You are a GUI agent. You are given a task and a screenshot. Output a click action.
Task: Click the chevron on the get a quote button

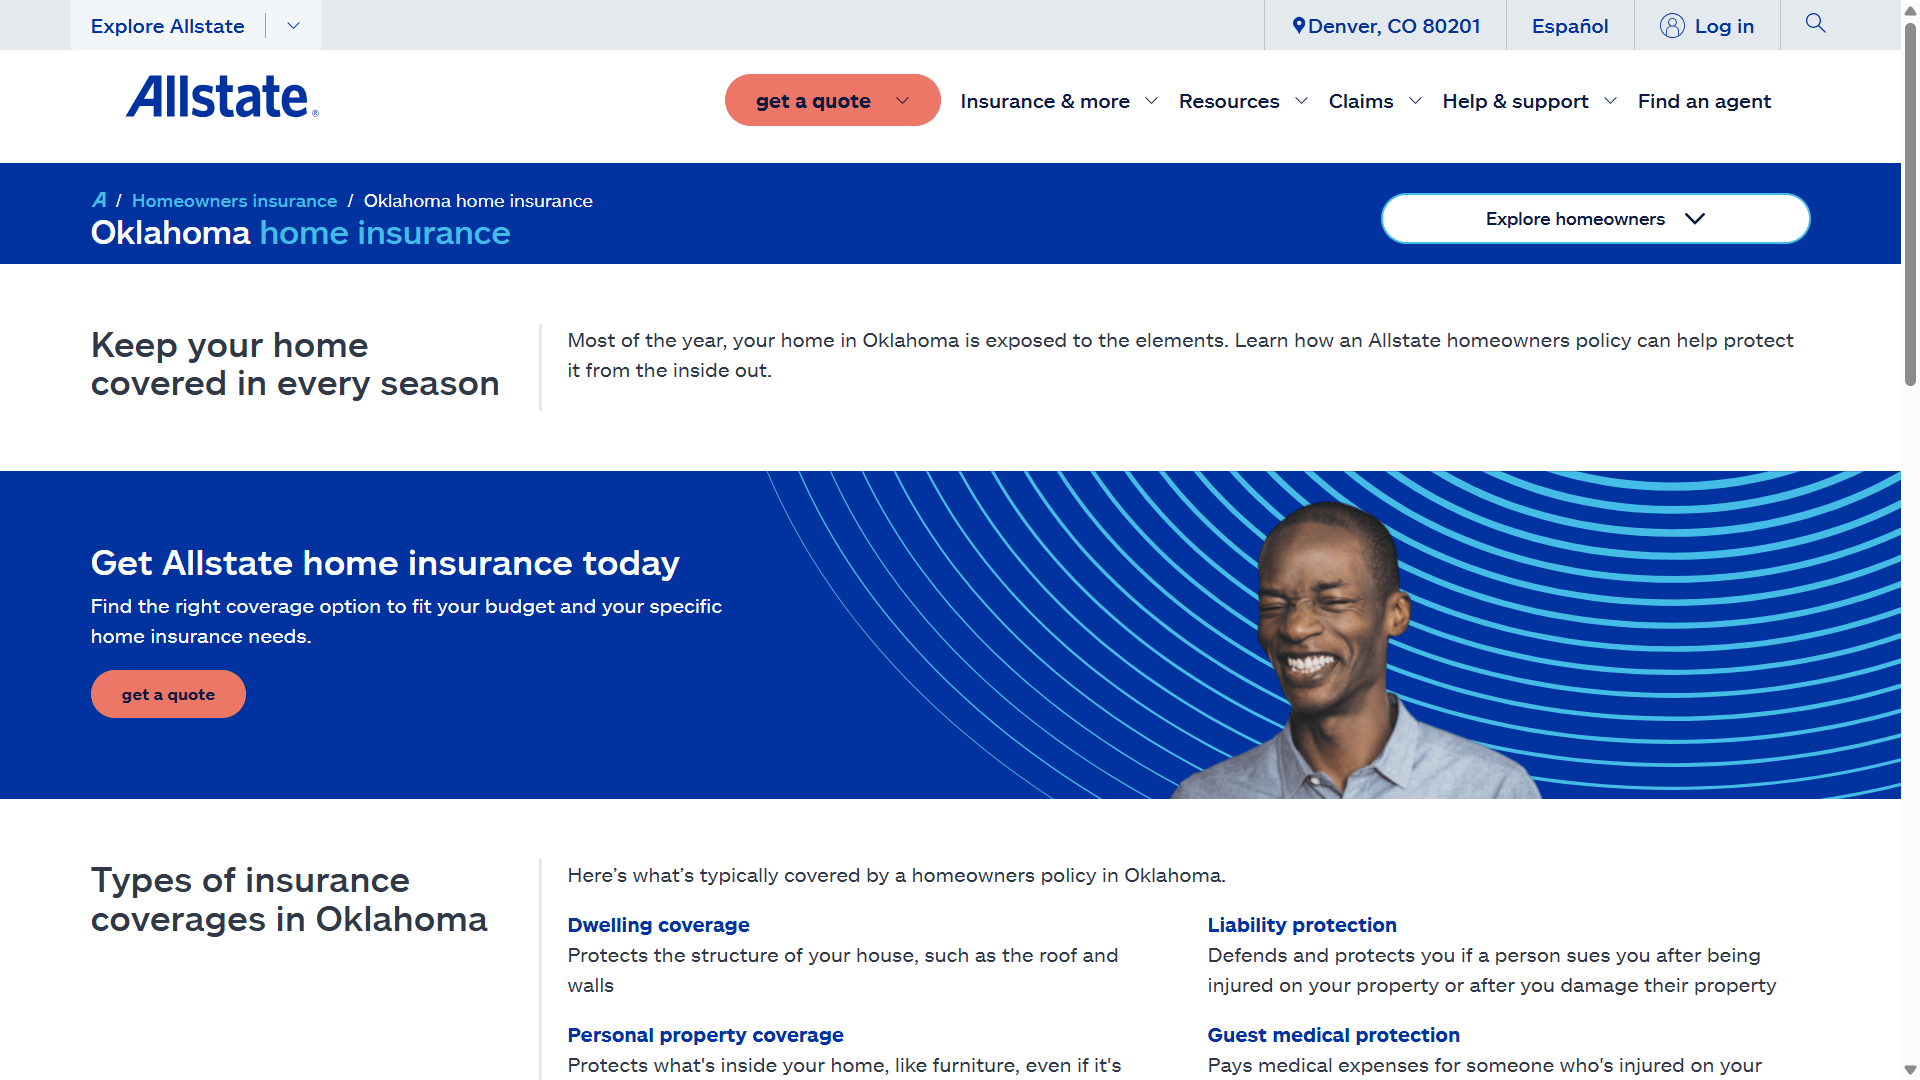[x=901, y=100]
